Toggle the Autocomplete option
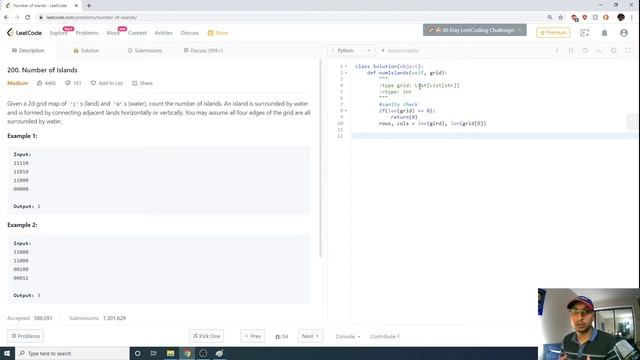 [x=400, y=51]
